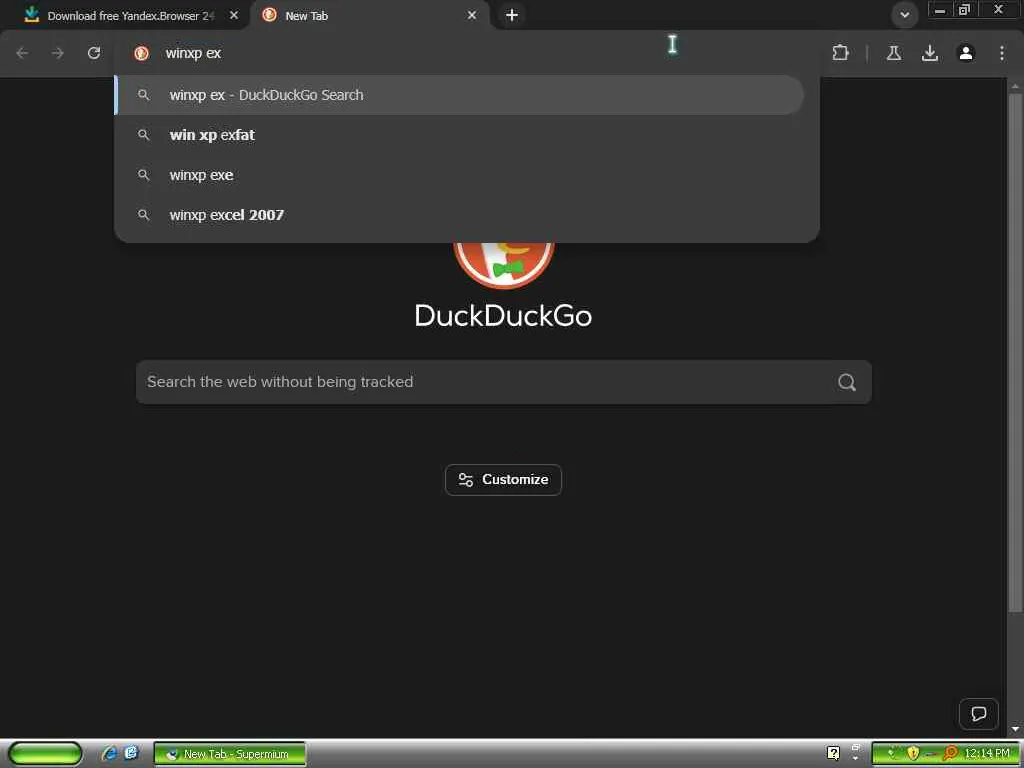Image resolution: width=1024 pixels, height=768 pixels.
Task: Click the help question mark tray icon
Action: pyautogui.click(x=833, y=754)
